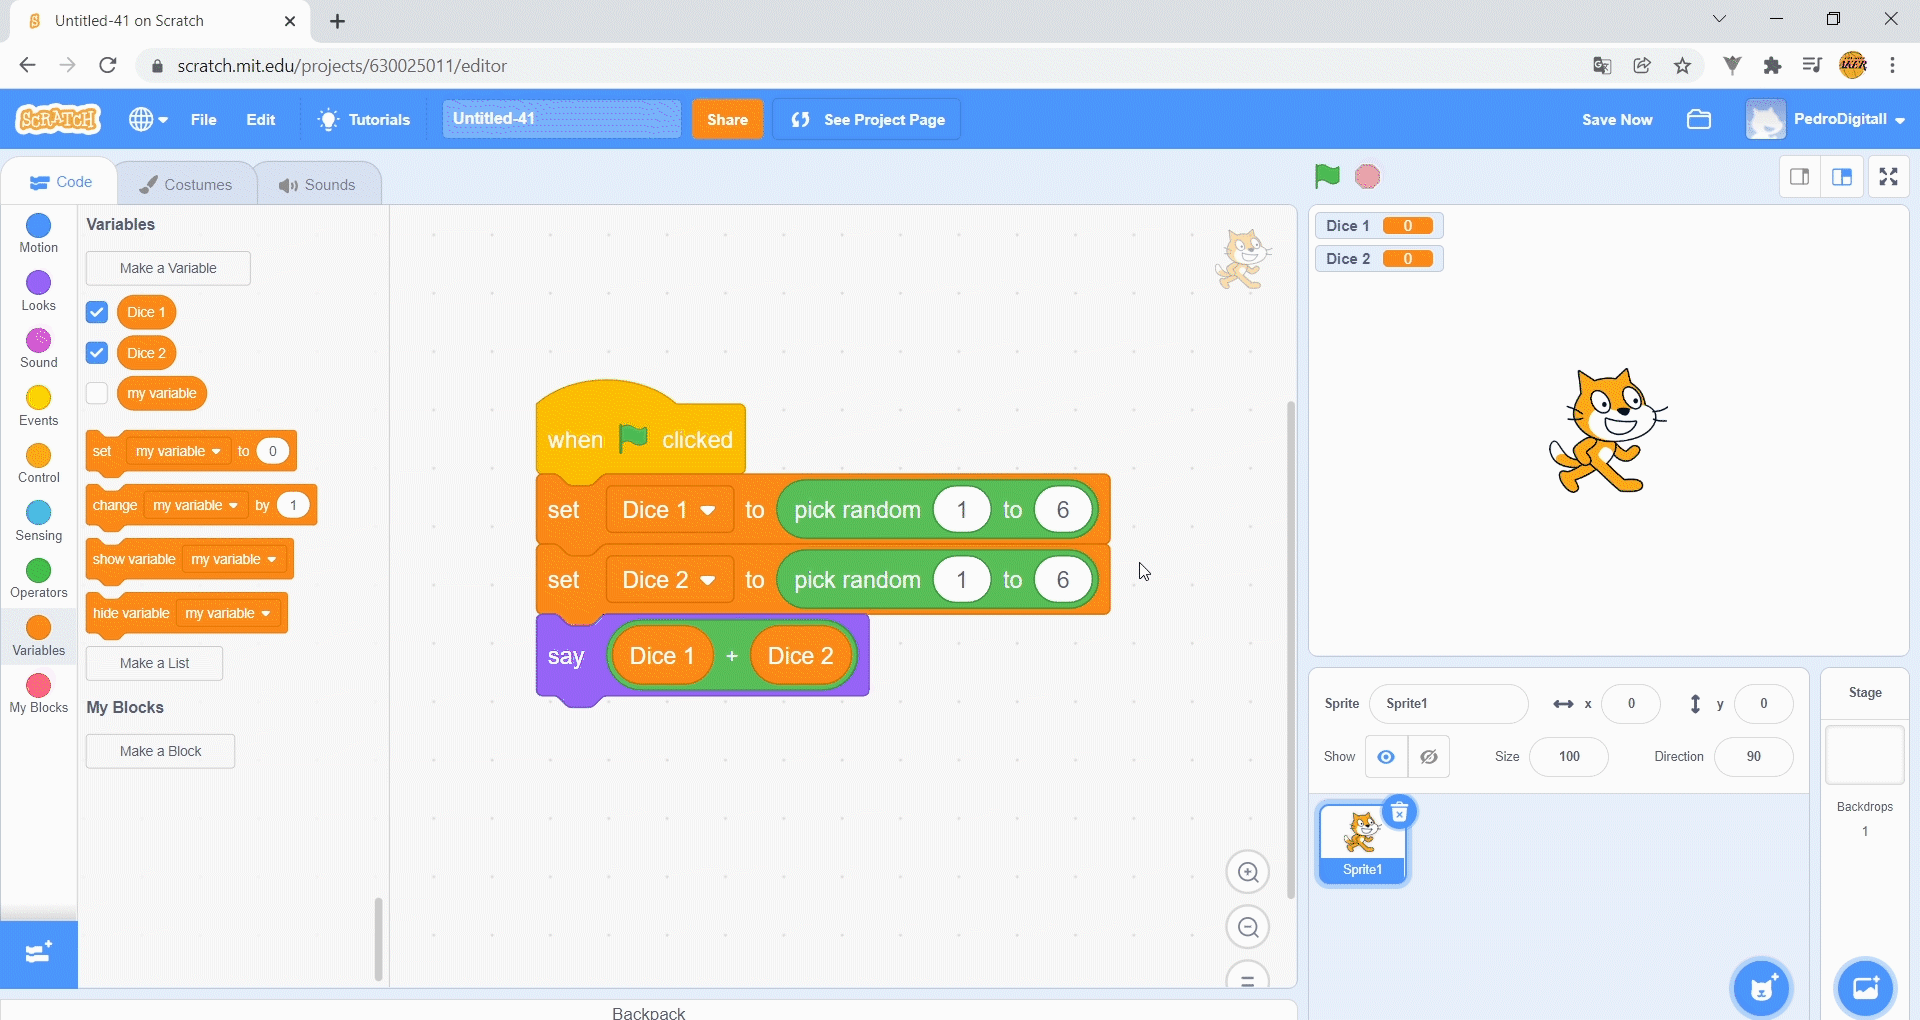The height and width of the screenshot is (1020, 1920).
Task: Open the PedroDigitall account menu
Action: click(1825, 119)
